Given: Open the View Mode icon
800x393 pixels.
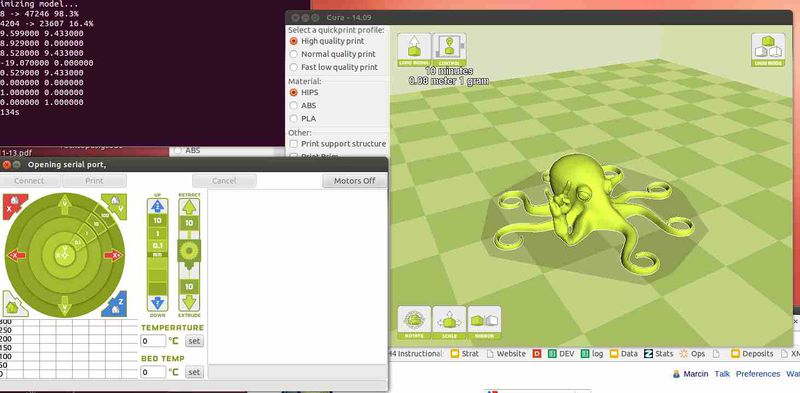Looking at the screenshot, I should click(768, 50).
